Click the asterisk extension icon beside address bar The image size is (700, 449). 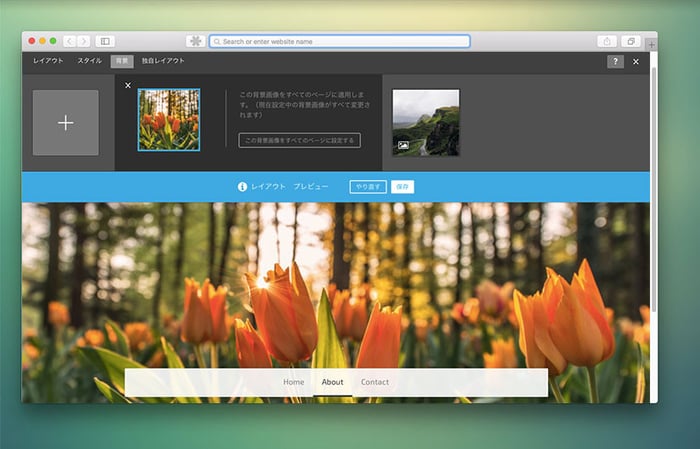tap(196, 42)
